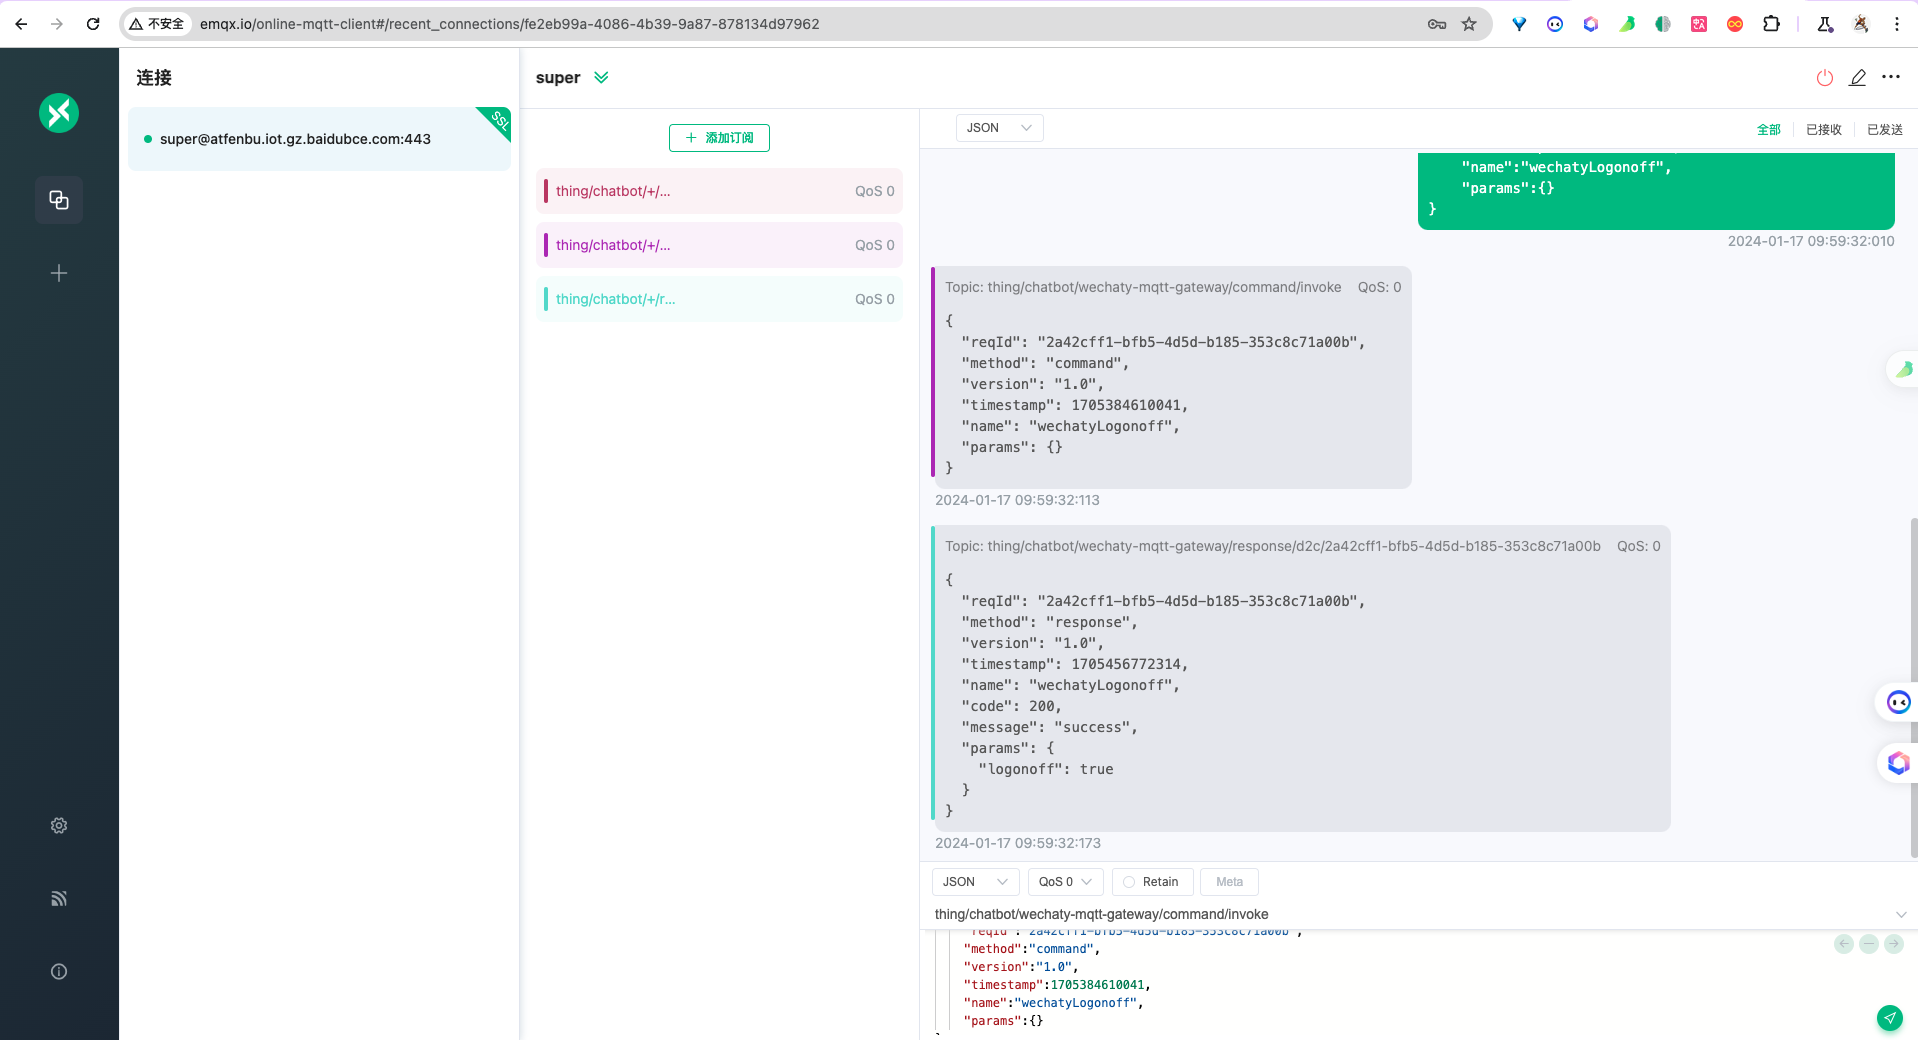Open the QoS 0 dropdown in the publish bar
Screen dimensions: 1918x1040
pyautogui.click(x=1065, y=882)
